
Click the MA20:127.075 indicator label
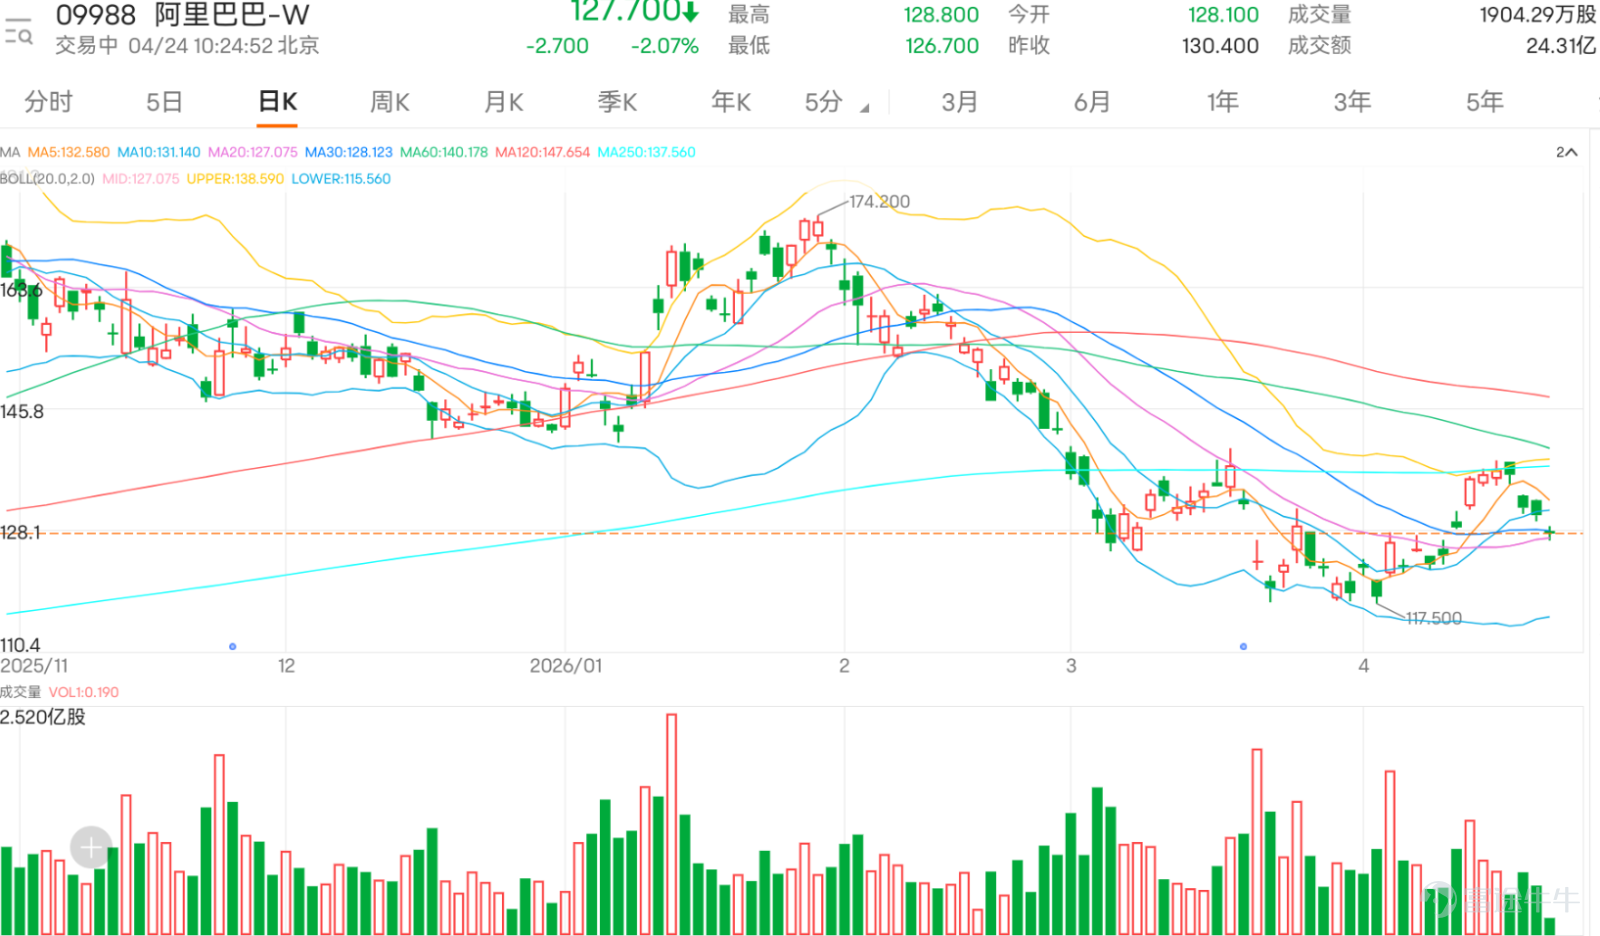[252, 152]
